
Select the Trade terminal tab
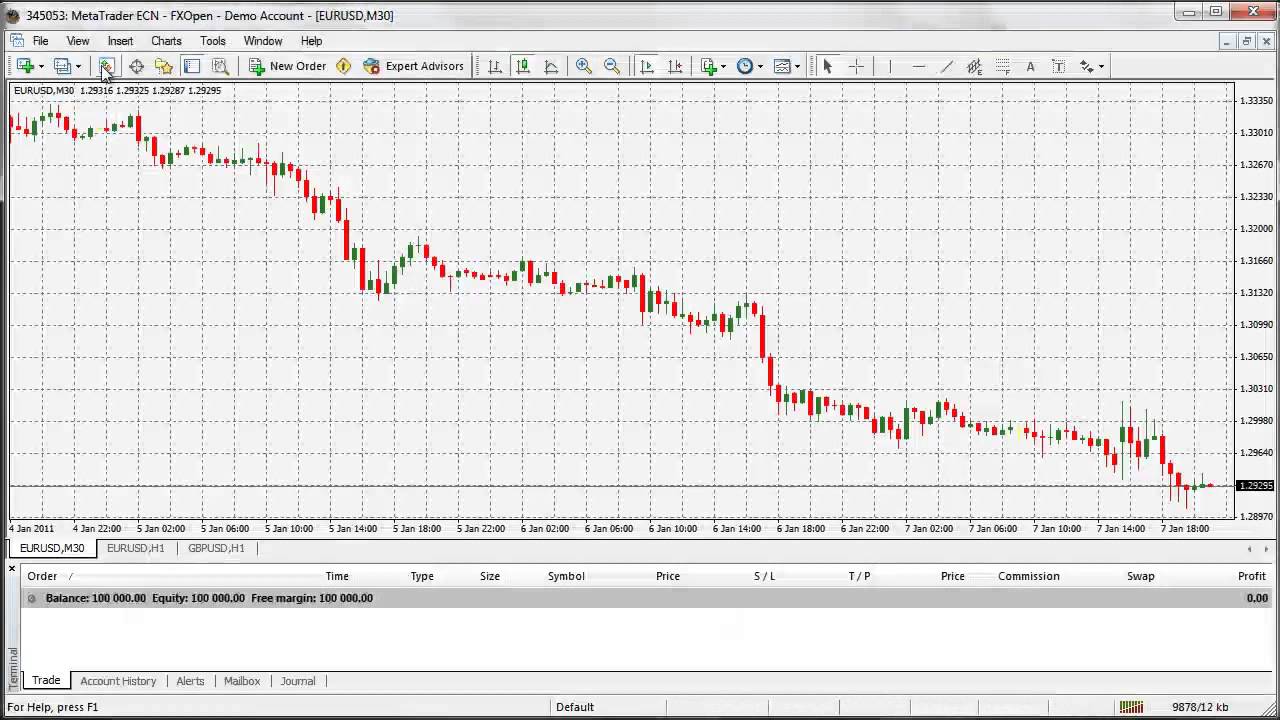click(46, 680)
